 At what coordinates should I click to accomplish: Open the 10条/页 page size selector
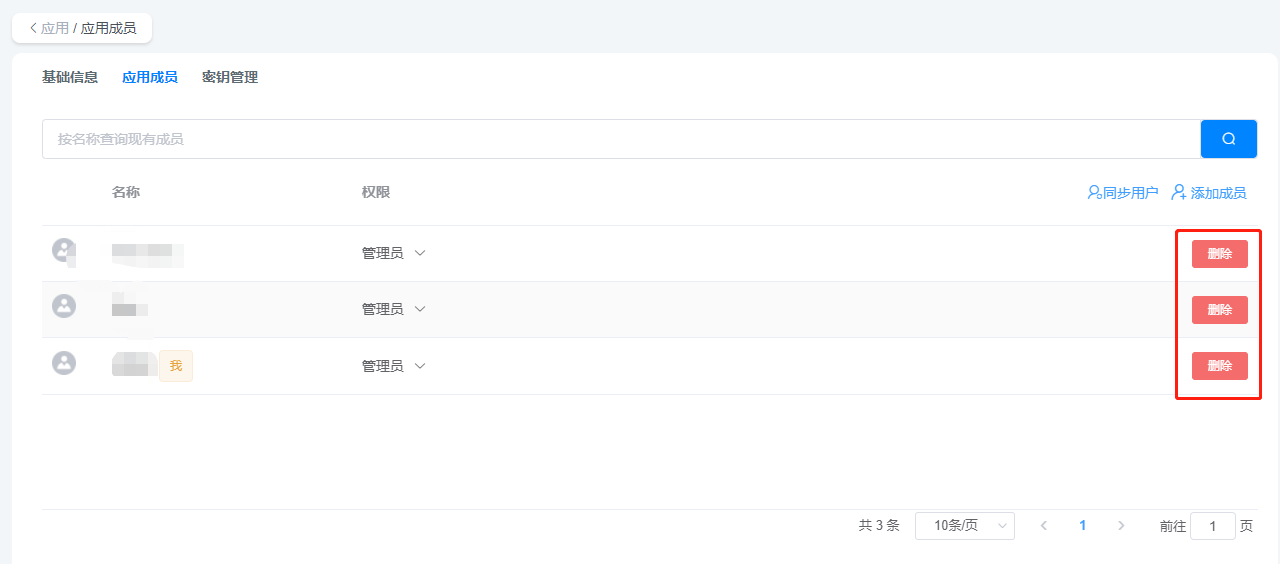(x=965, y=526)
